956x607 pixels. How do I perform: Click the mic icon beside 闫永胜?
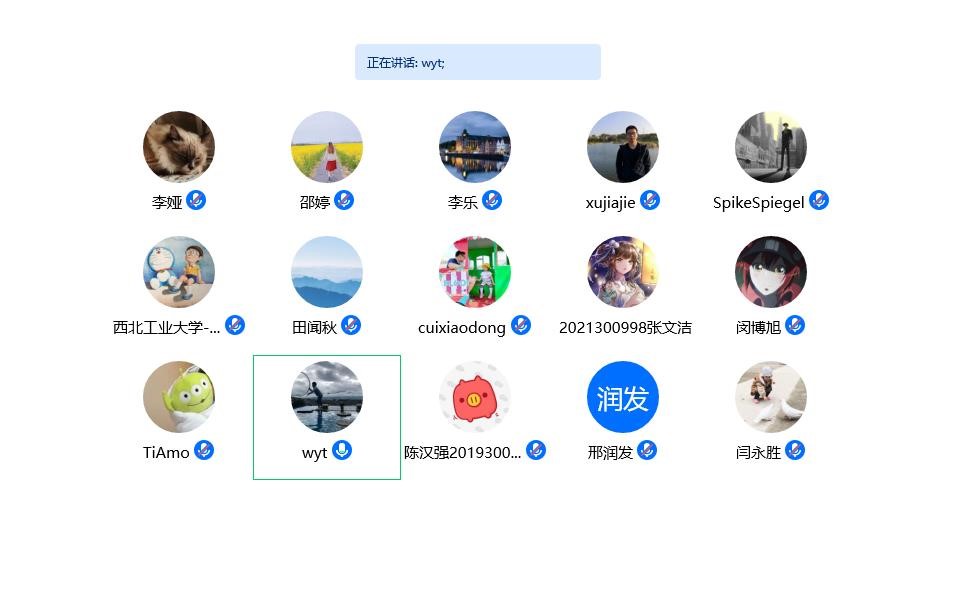tap(795, 450)
